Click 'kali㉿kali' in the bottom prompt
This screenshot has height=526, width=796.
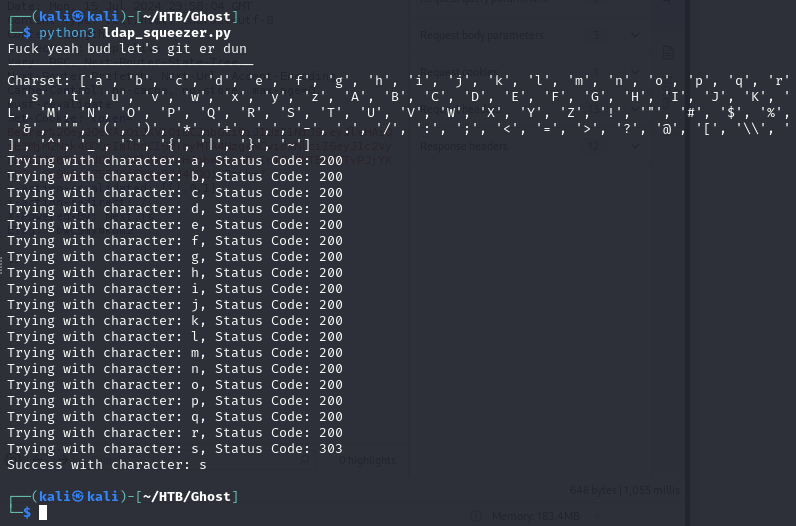pos(79,497)
